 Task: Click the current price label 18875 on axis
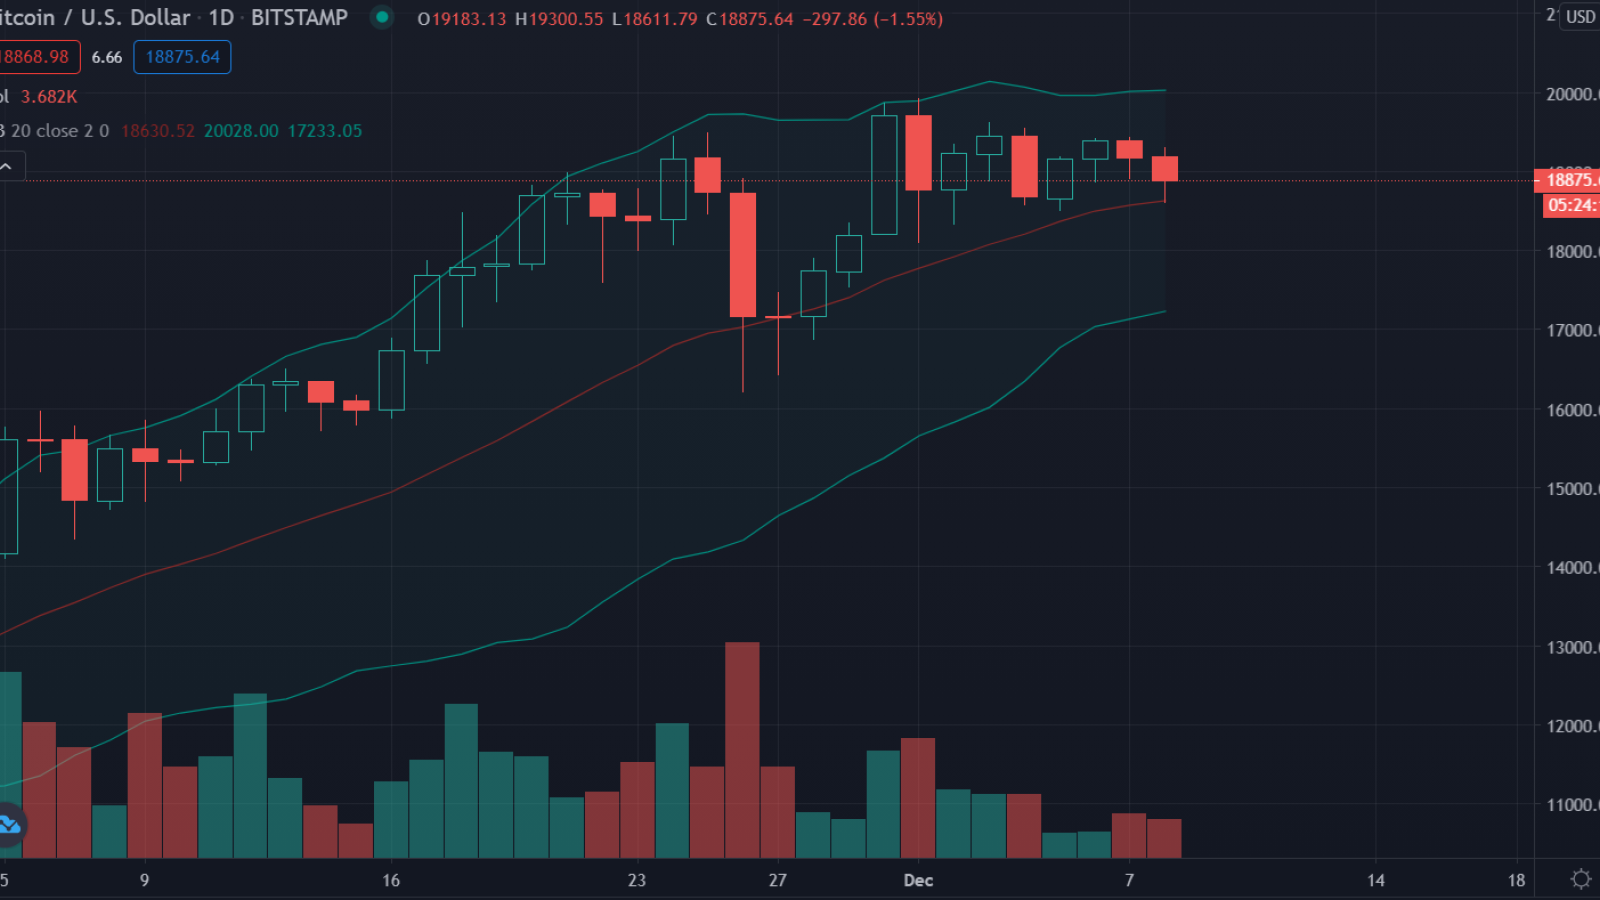[x=1568, y=180]
